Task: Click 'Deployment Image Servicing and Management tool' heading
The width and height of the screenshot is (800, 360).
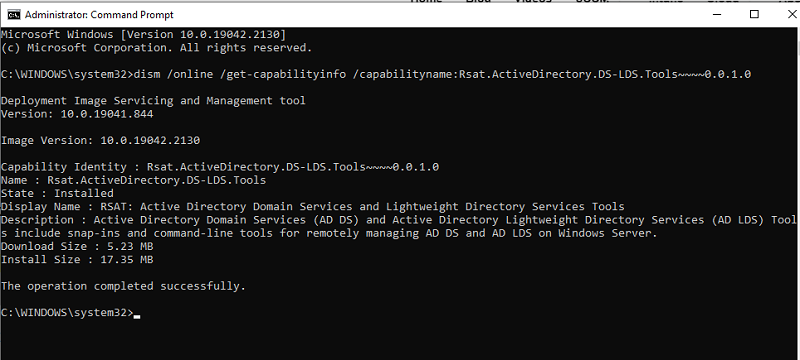Action: coord(154,100)
